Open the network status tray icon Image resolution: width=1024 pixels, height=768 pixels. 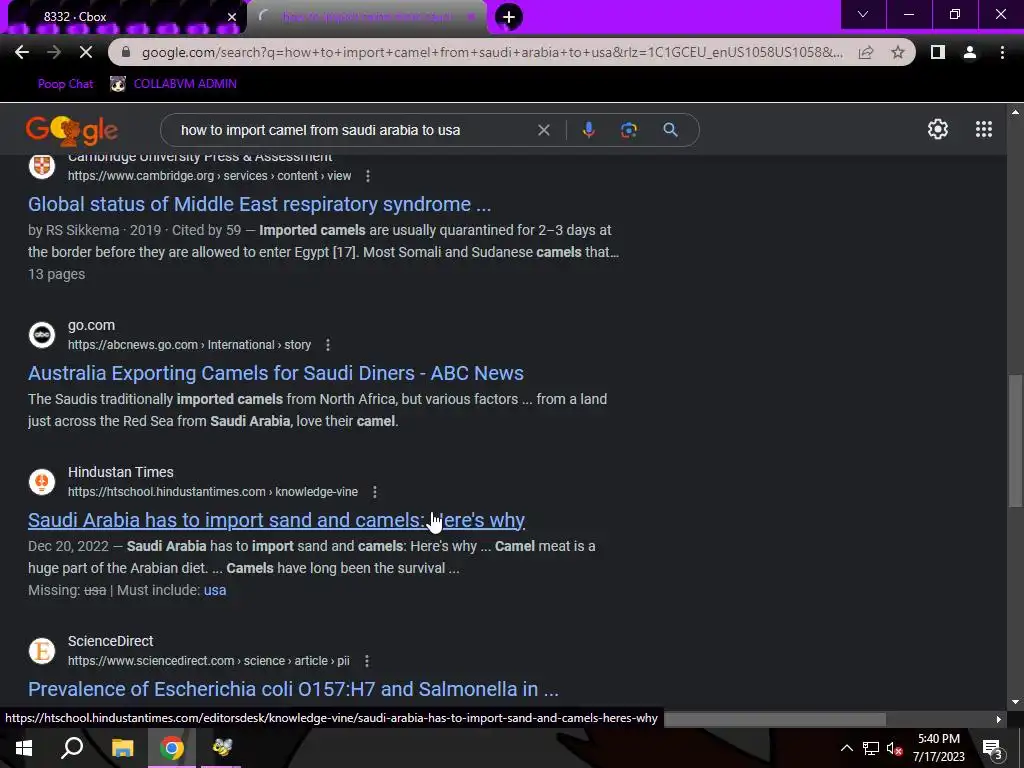[x=871, y=748]
